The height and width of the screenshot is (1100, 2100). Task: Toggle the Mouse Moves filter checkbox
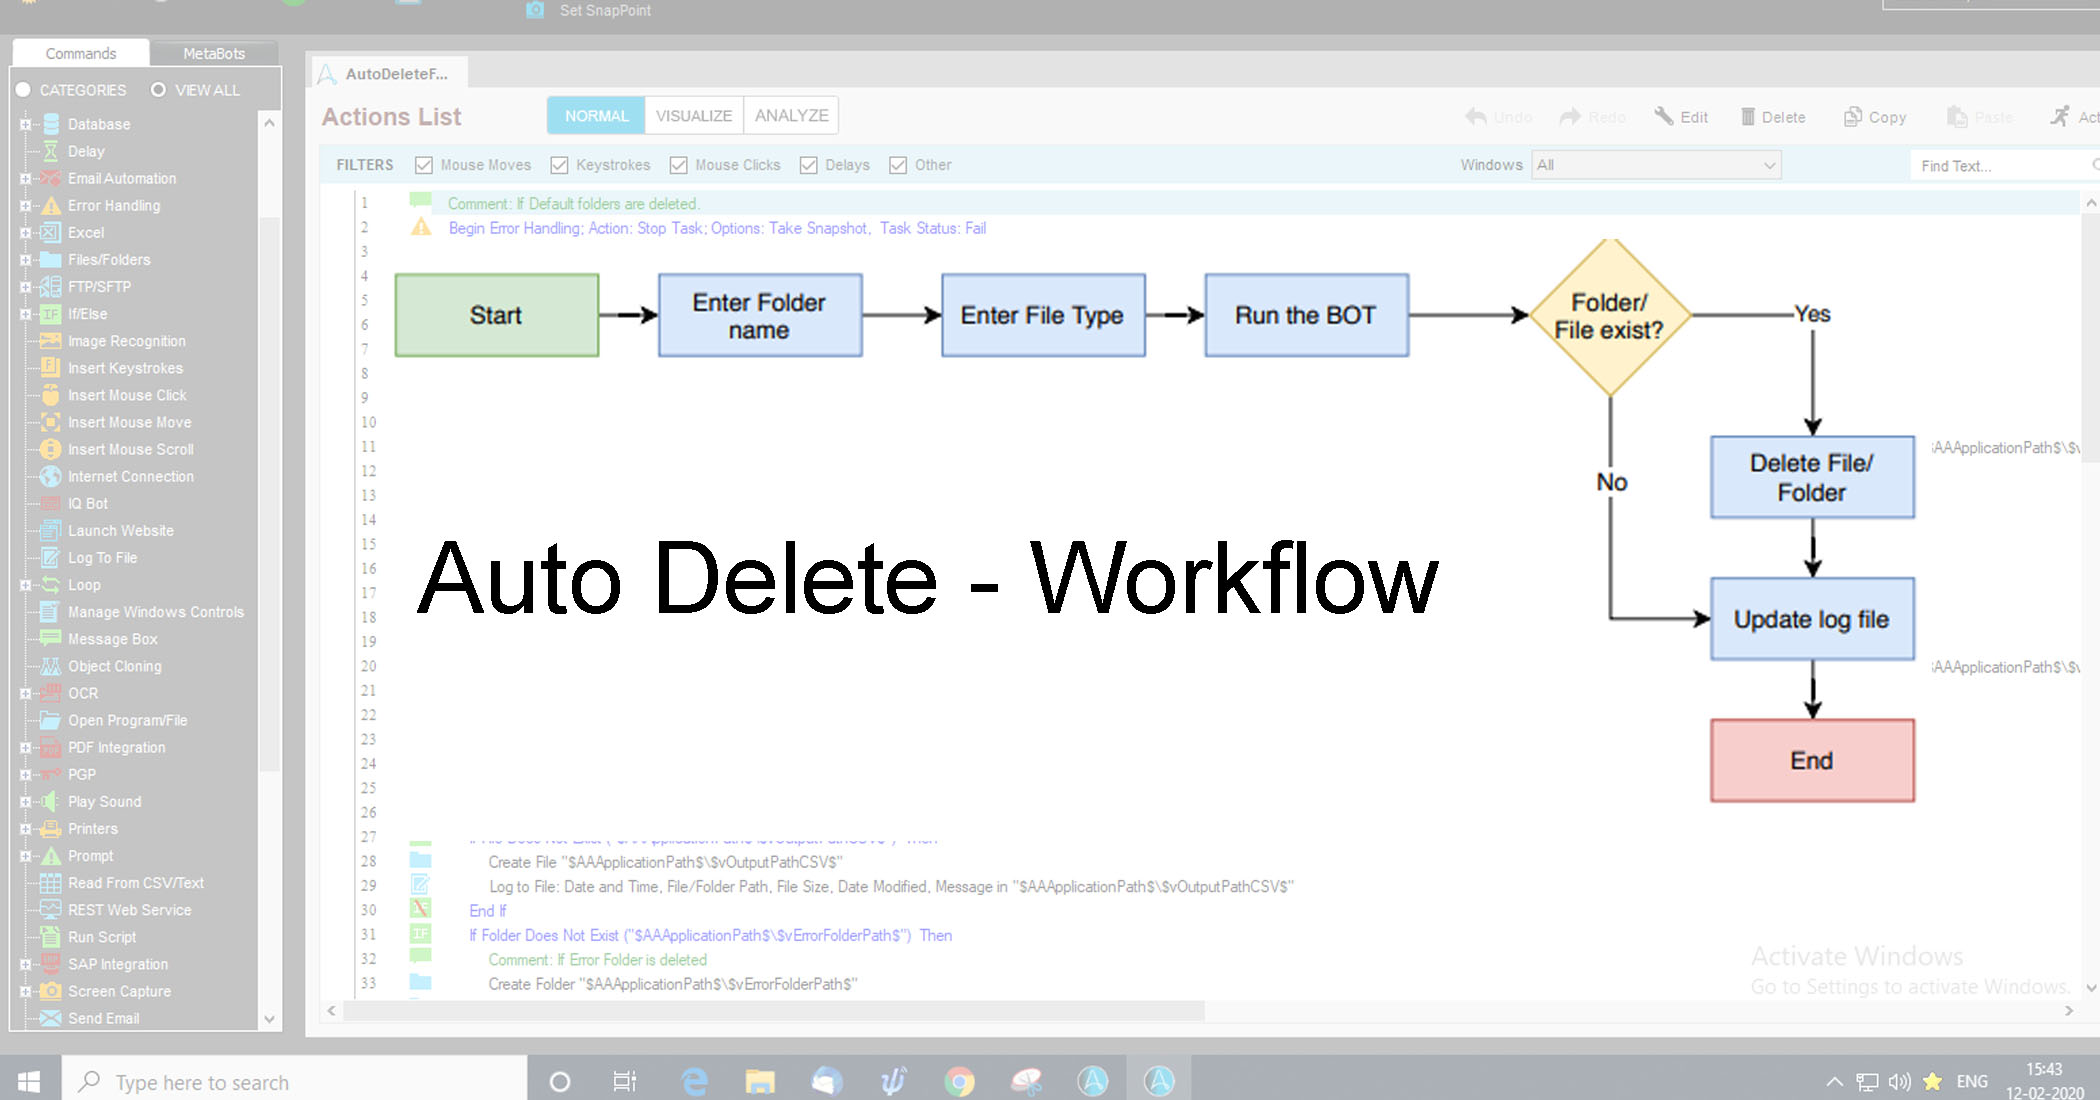pos(424,165)
